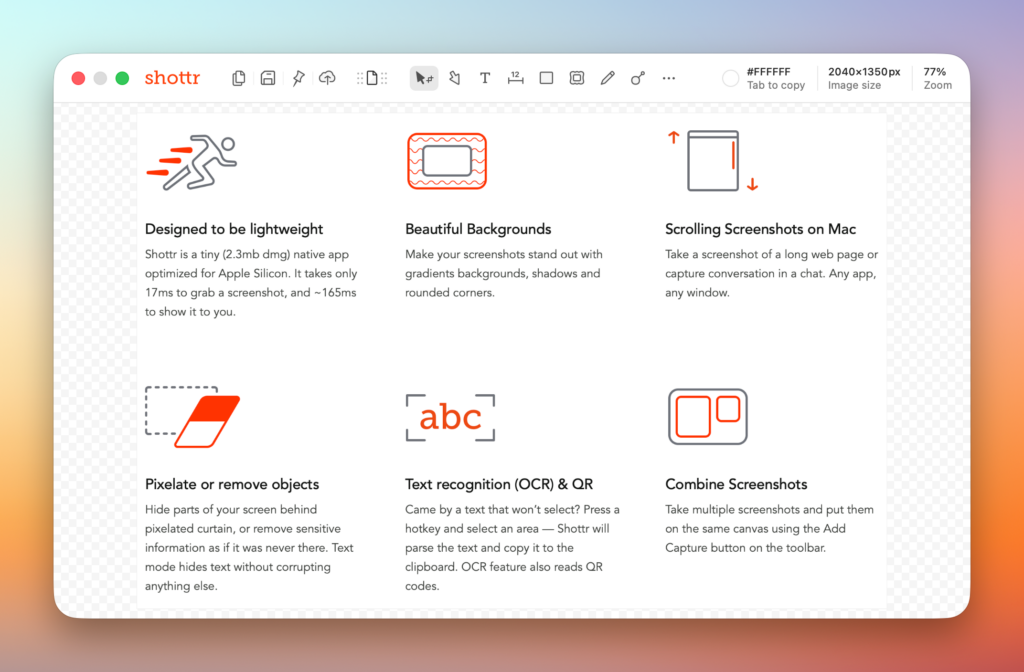Viewport: 1024px width, 672px height.
Task: Open the 77% zoom control
Action: (936, 78)
